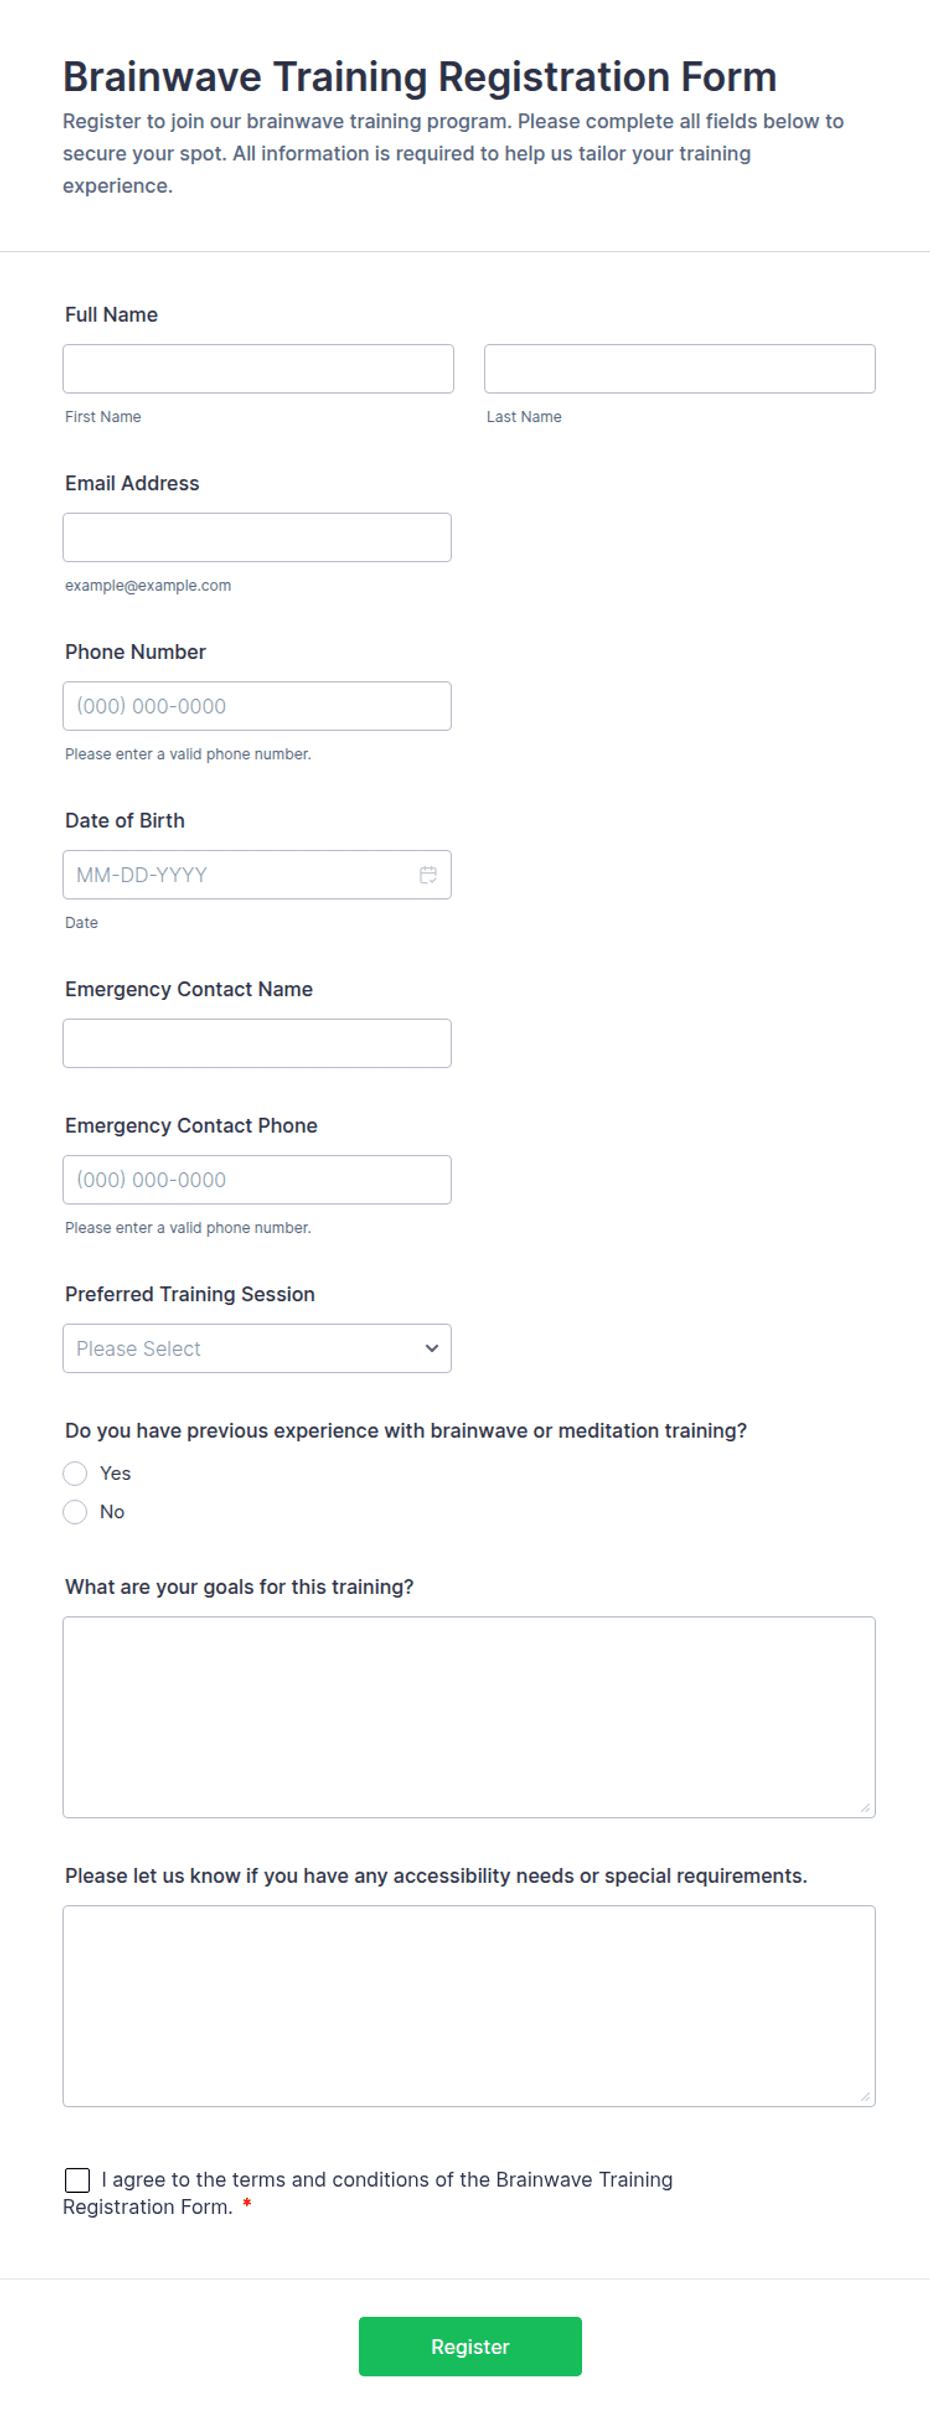Click the Phone Number field
The height and width of the screenshot is (2425, 930).
click(x=257, y=706)
